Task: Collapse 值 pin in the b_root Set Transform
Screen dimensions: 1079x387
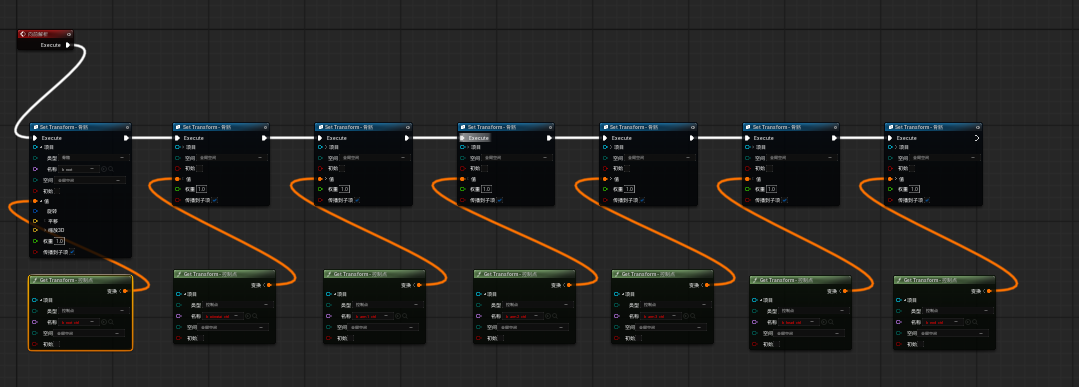Action: pyautogui.click(x=41, y=201)
